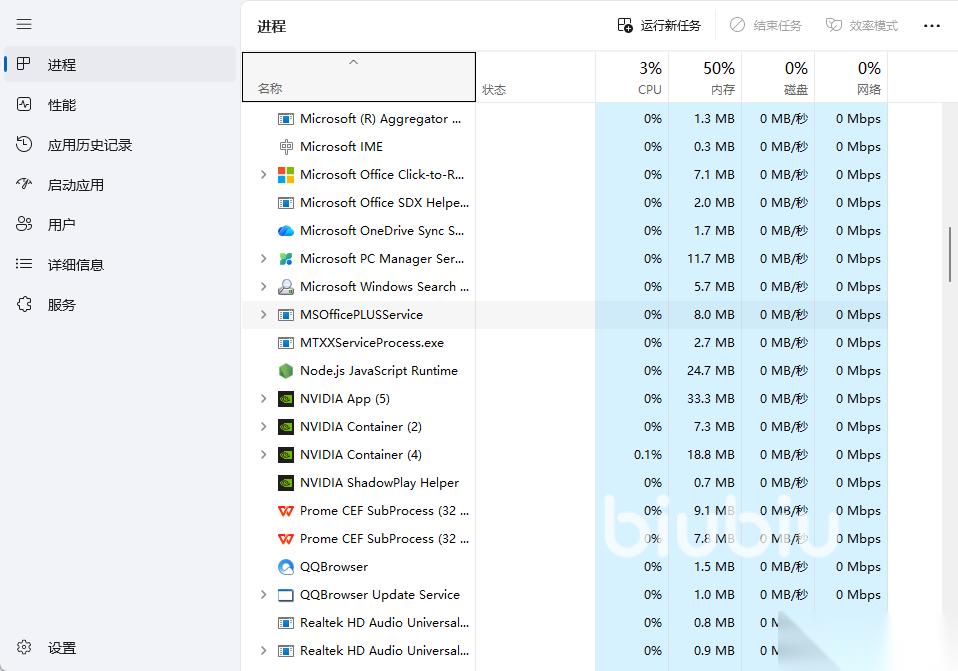Image resolution: width=958 pixels, height=671 pixels.
Task: Click the Services (服务) puzzle icon
Action: [x=24, y=304]
